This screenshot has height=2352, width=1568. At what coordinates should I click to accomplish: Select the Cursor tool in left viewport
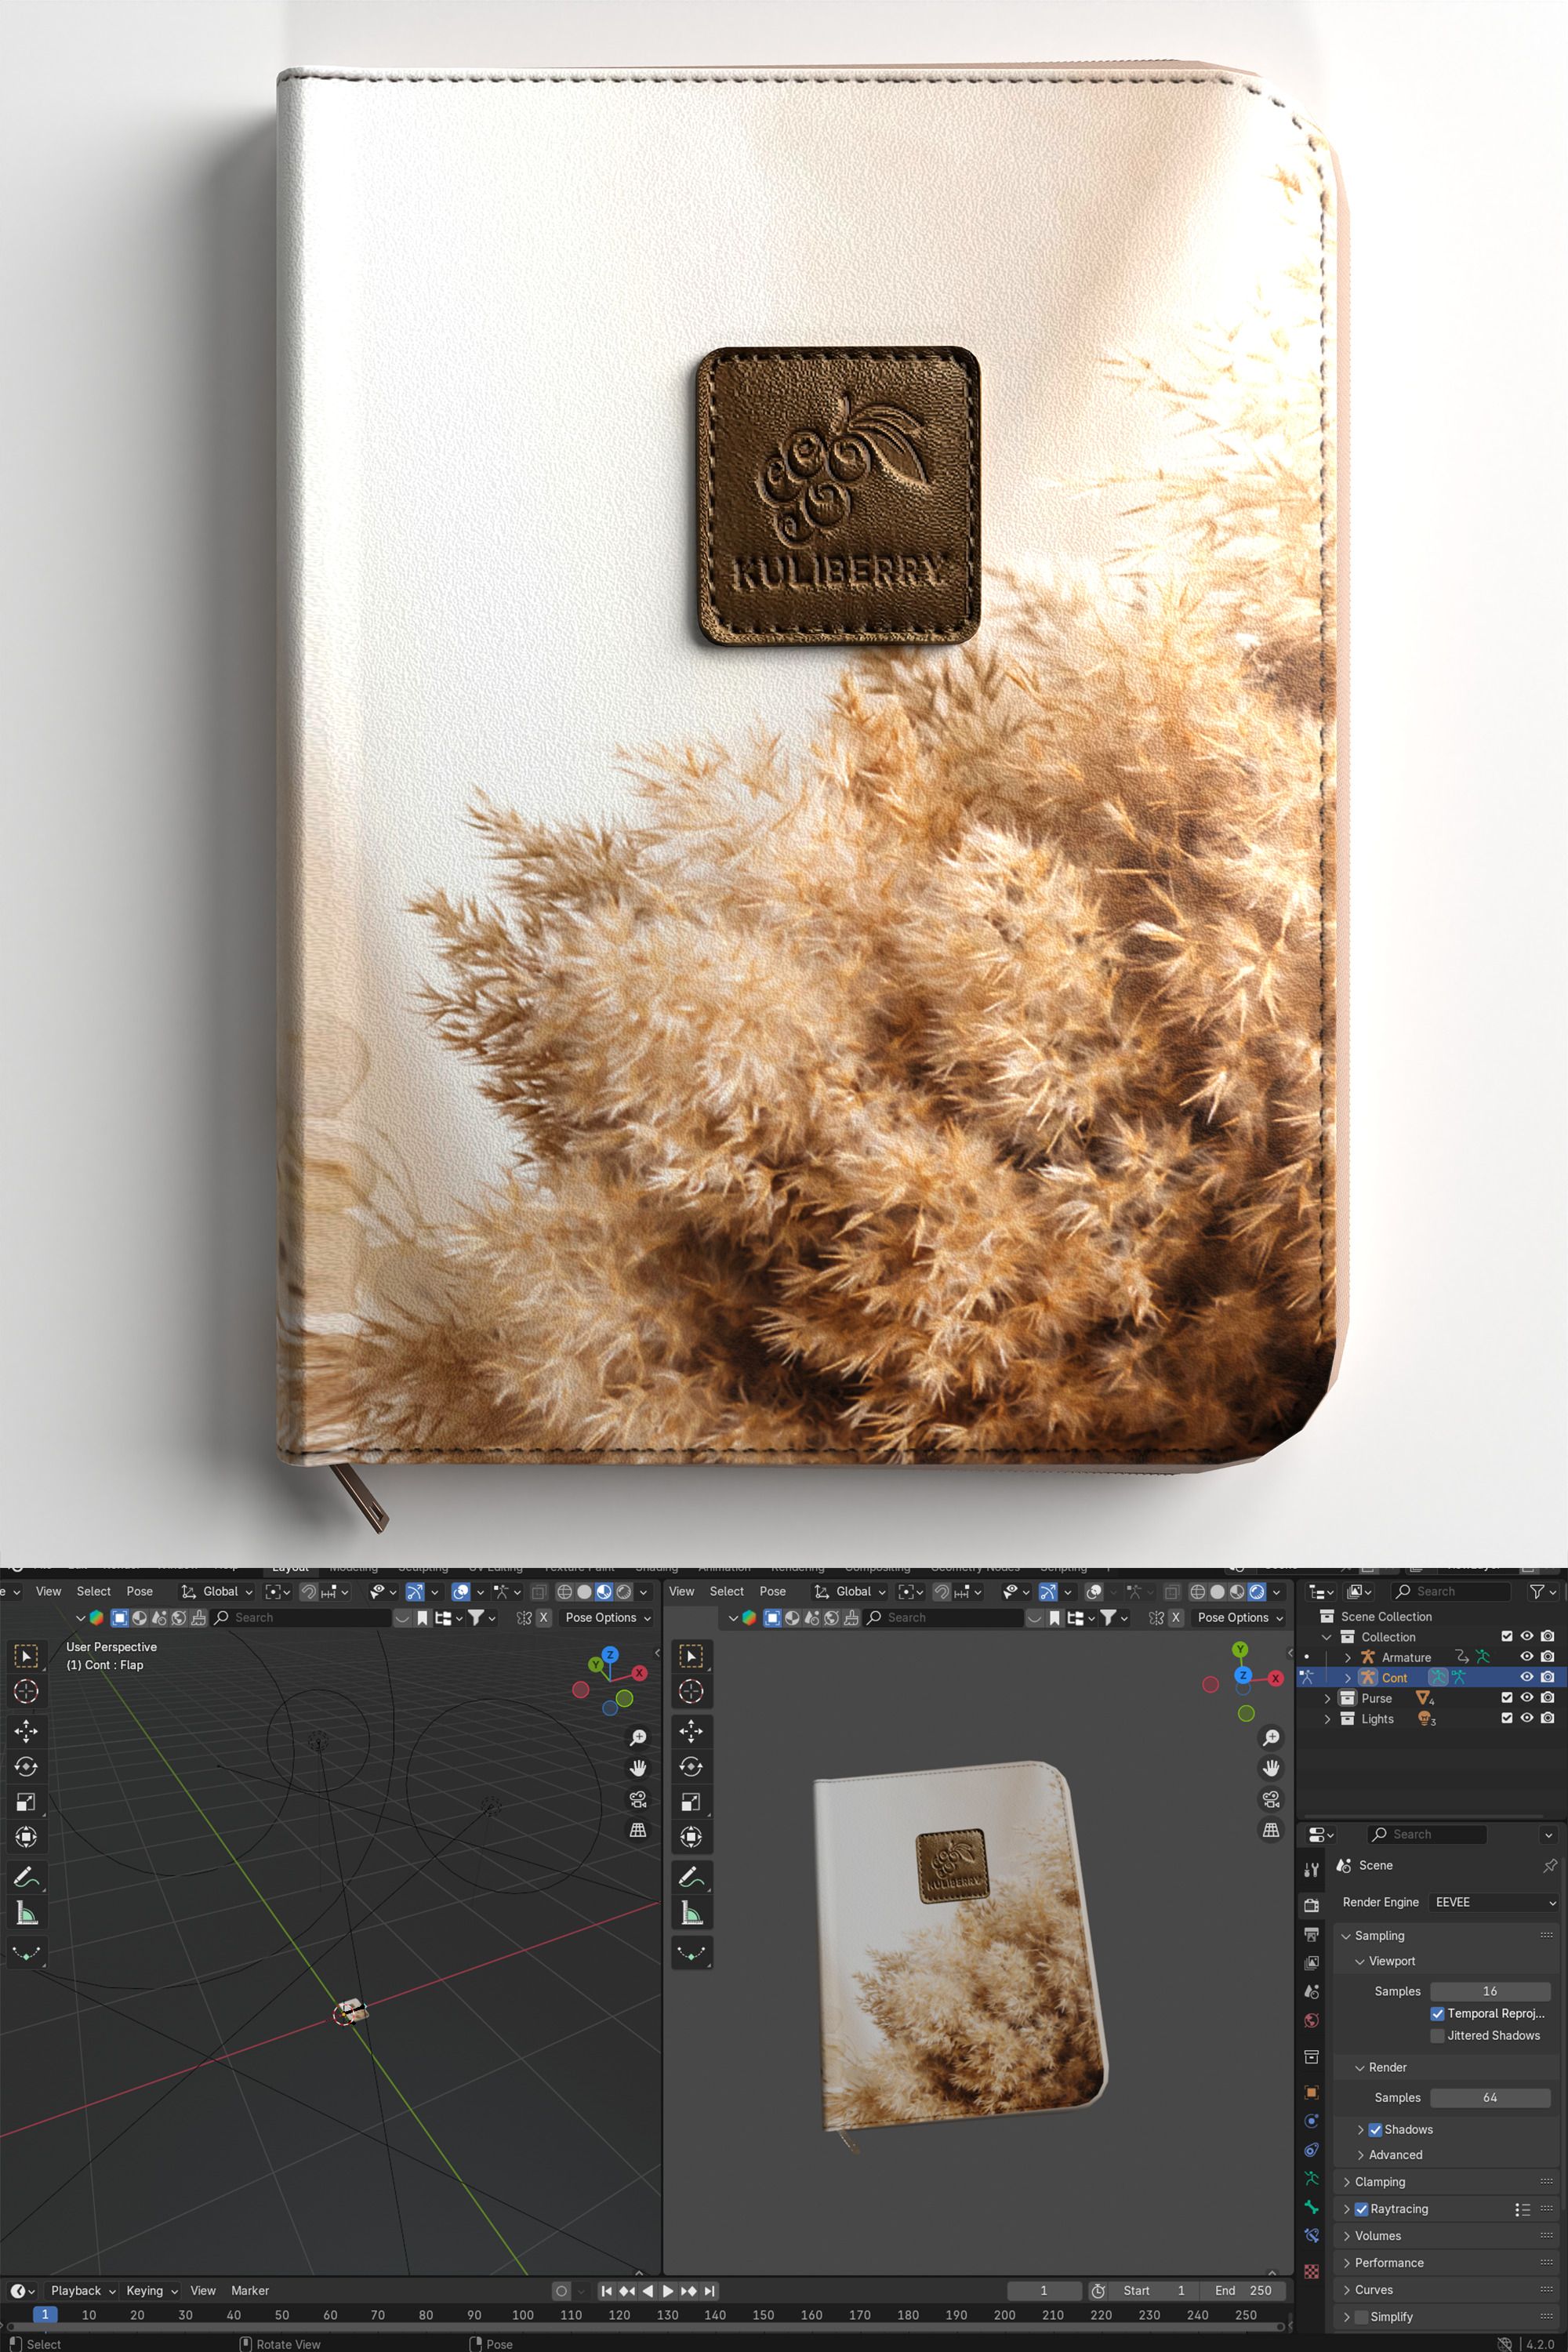point(26,1691)
